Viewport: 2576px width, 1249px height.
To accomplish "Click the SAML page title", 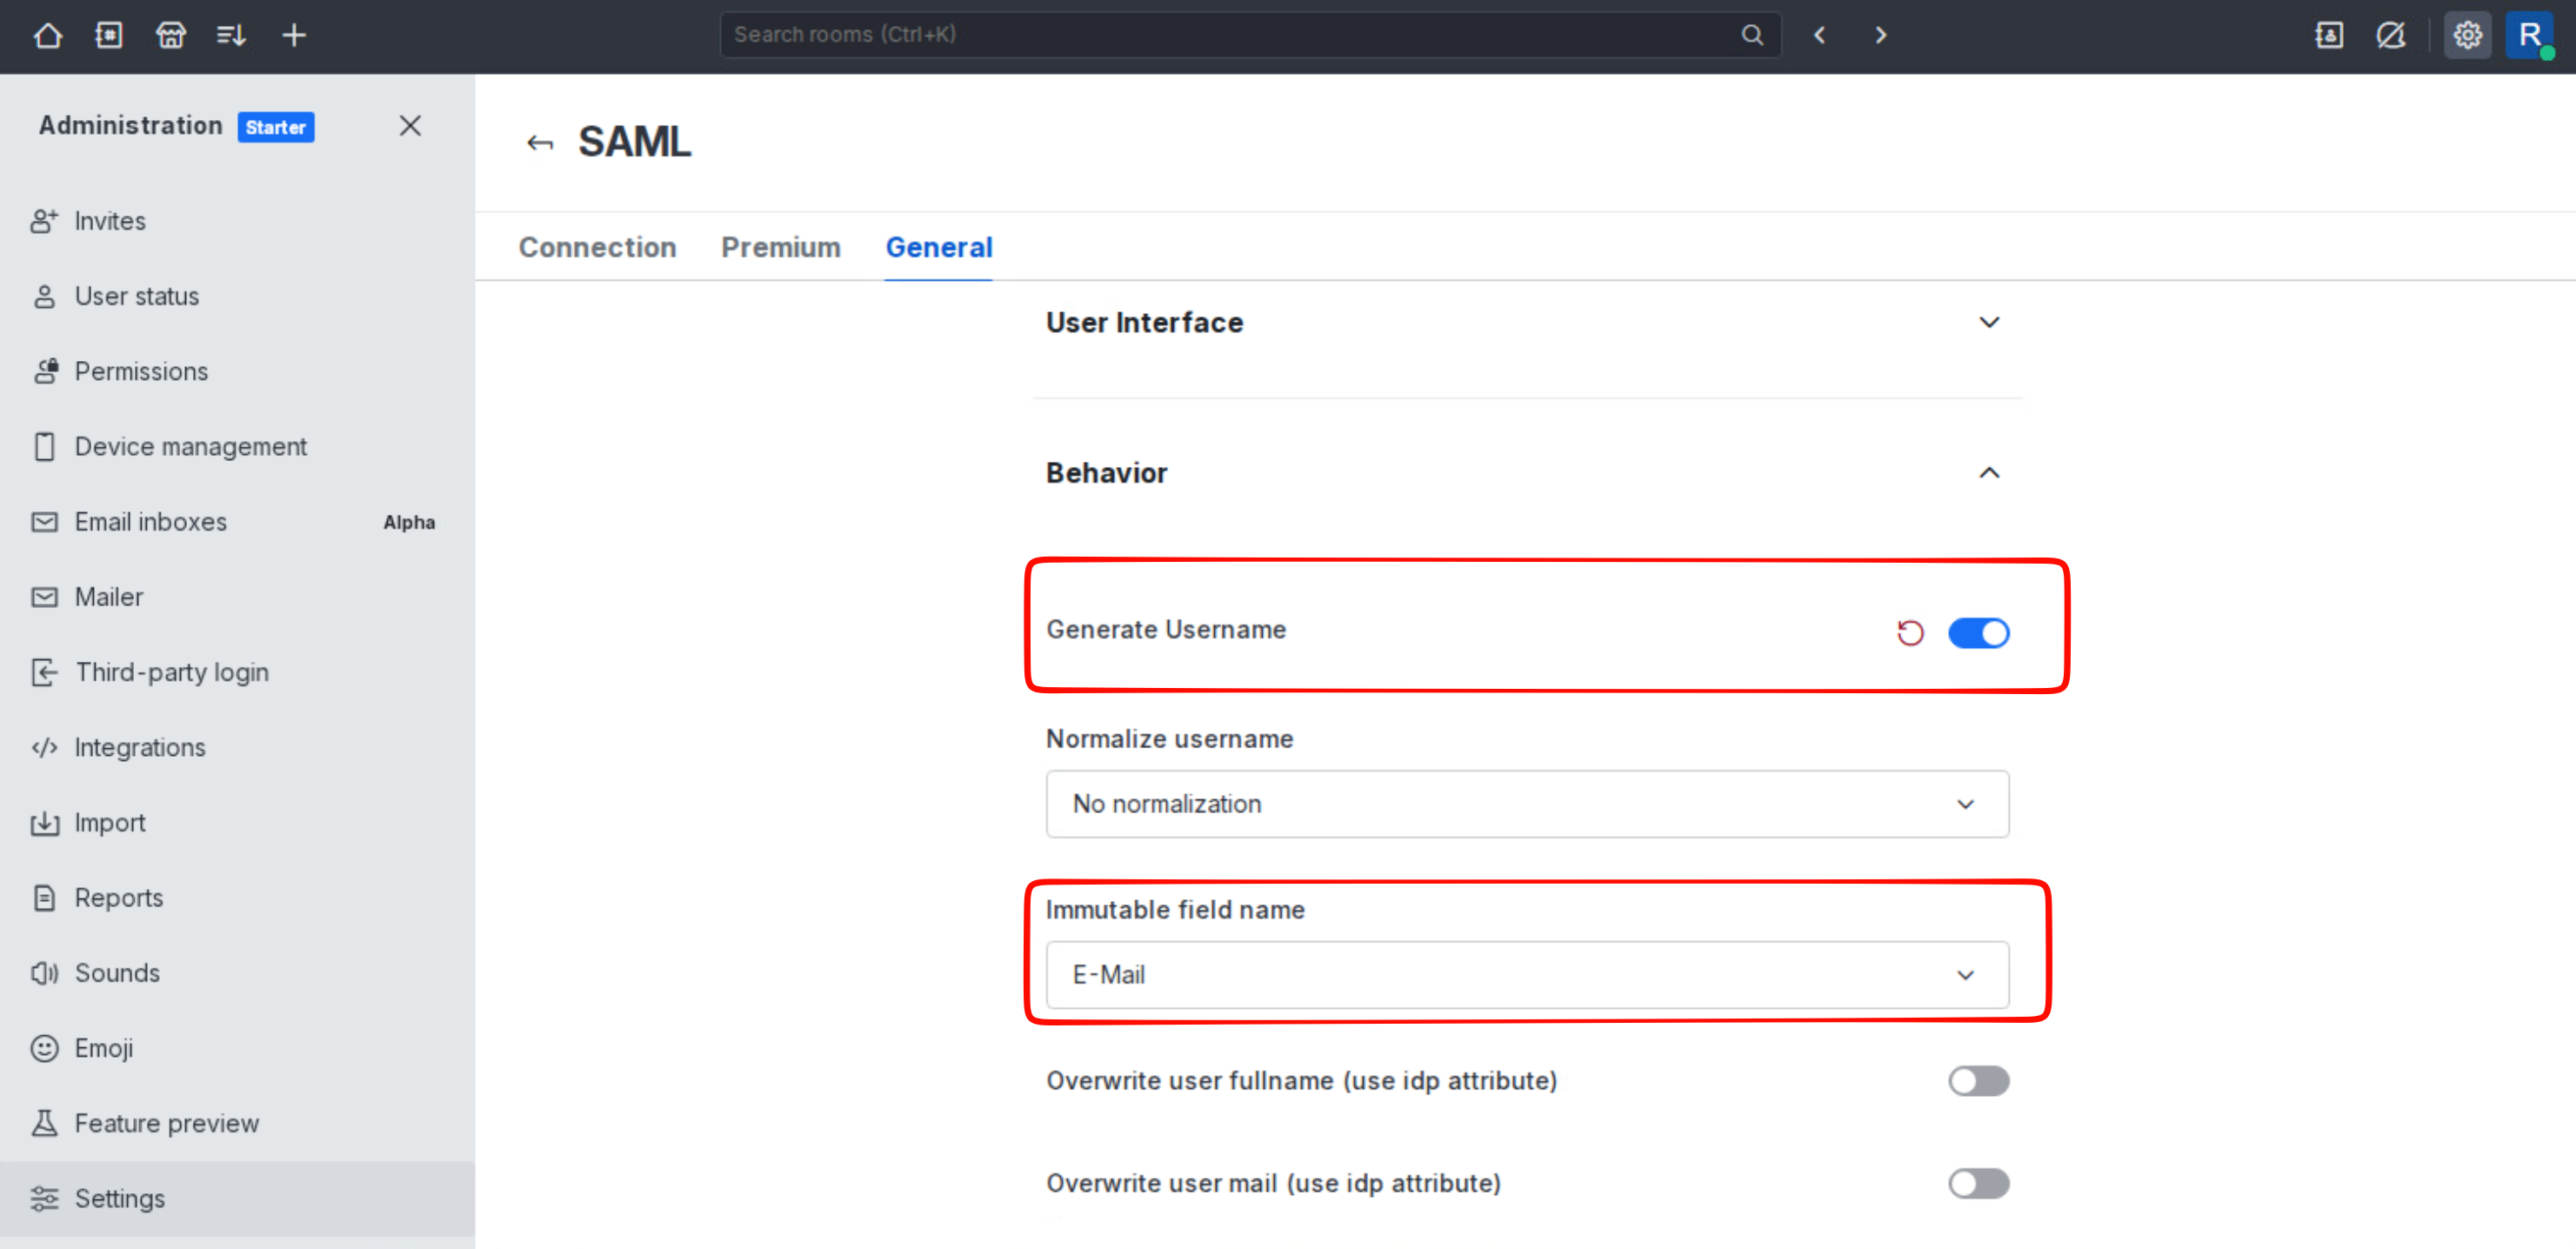I will (634, 142).
